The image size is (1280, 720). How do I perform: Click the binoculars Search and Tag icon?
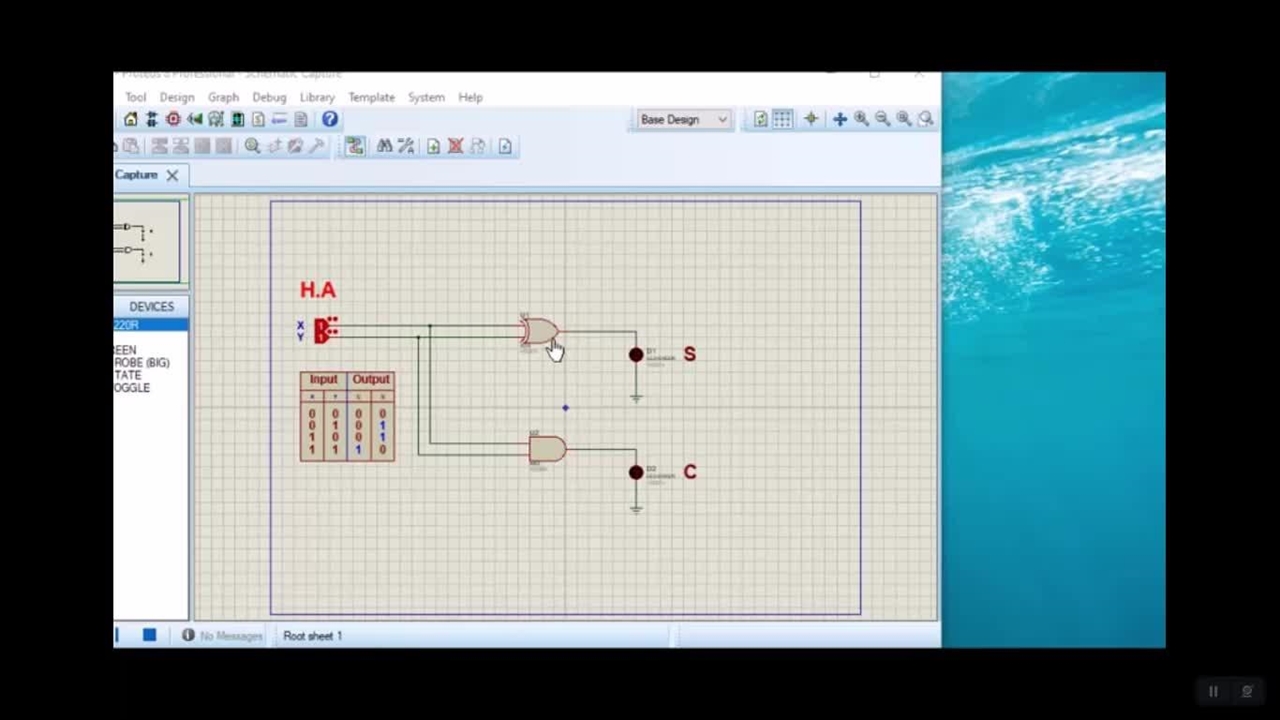click(x=384, y=146)
